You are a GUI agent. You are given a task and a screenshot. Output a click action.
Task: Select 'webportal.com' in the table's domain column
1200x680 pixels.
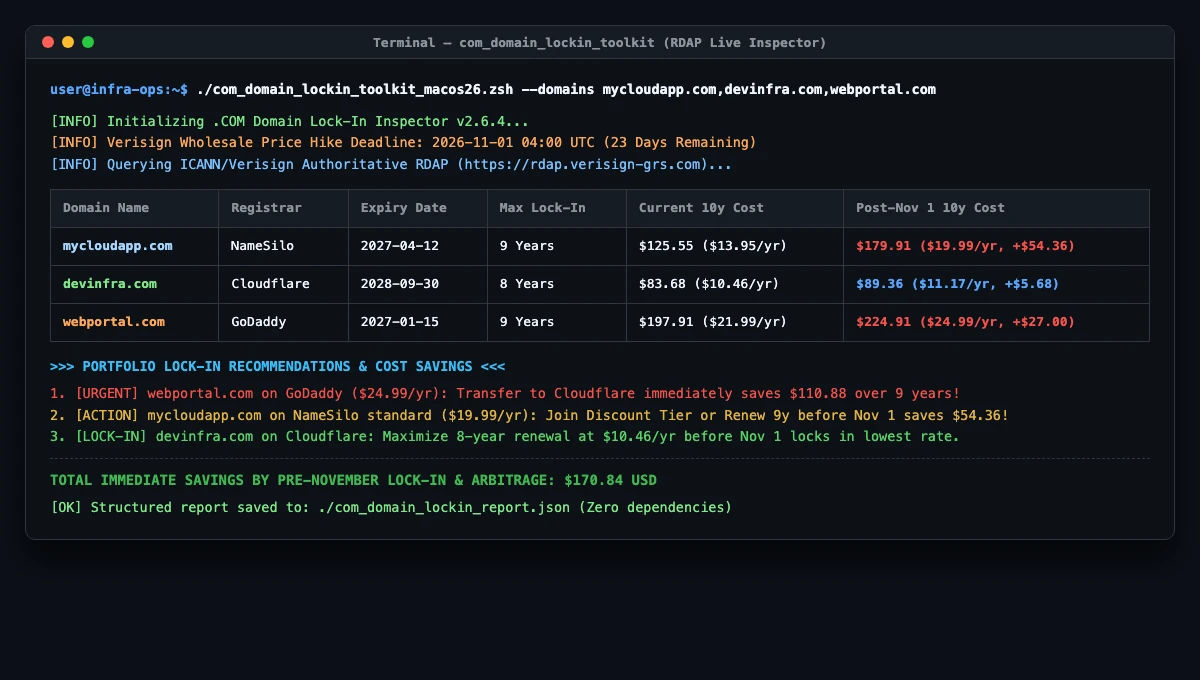click(114, 322)
